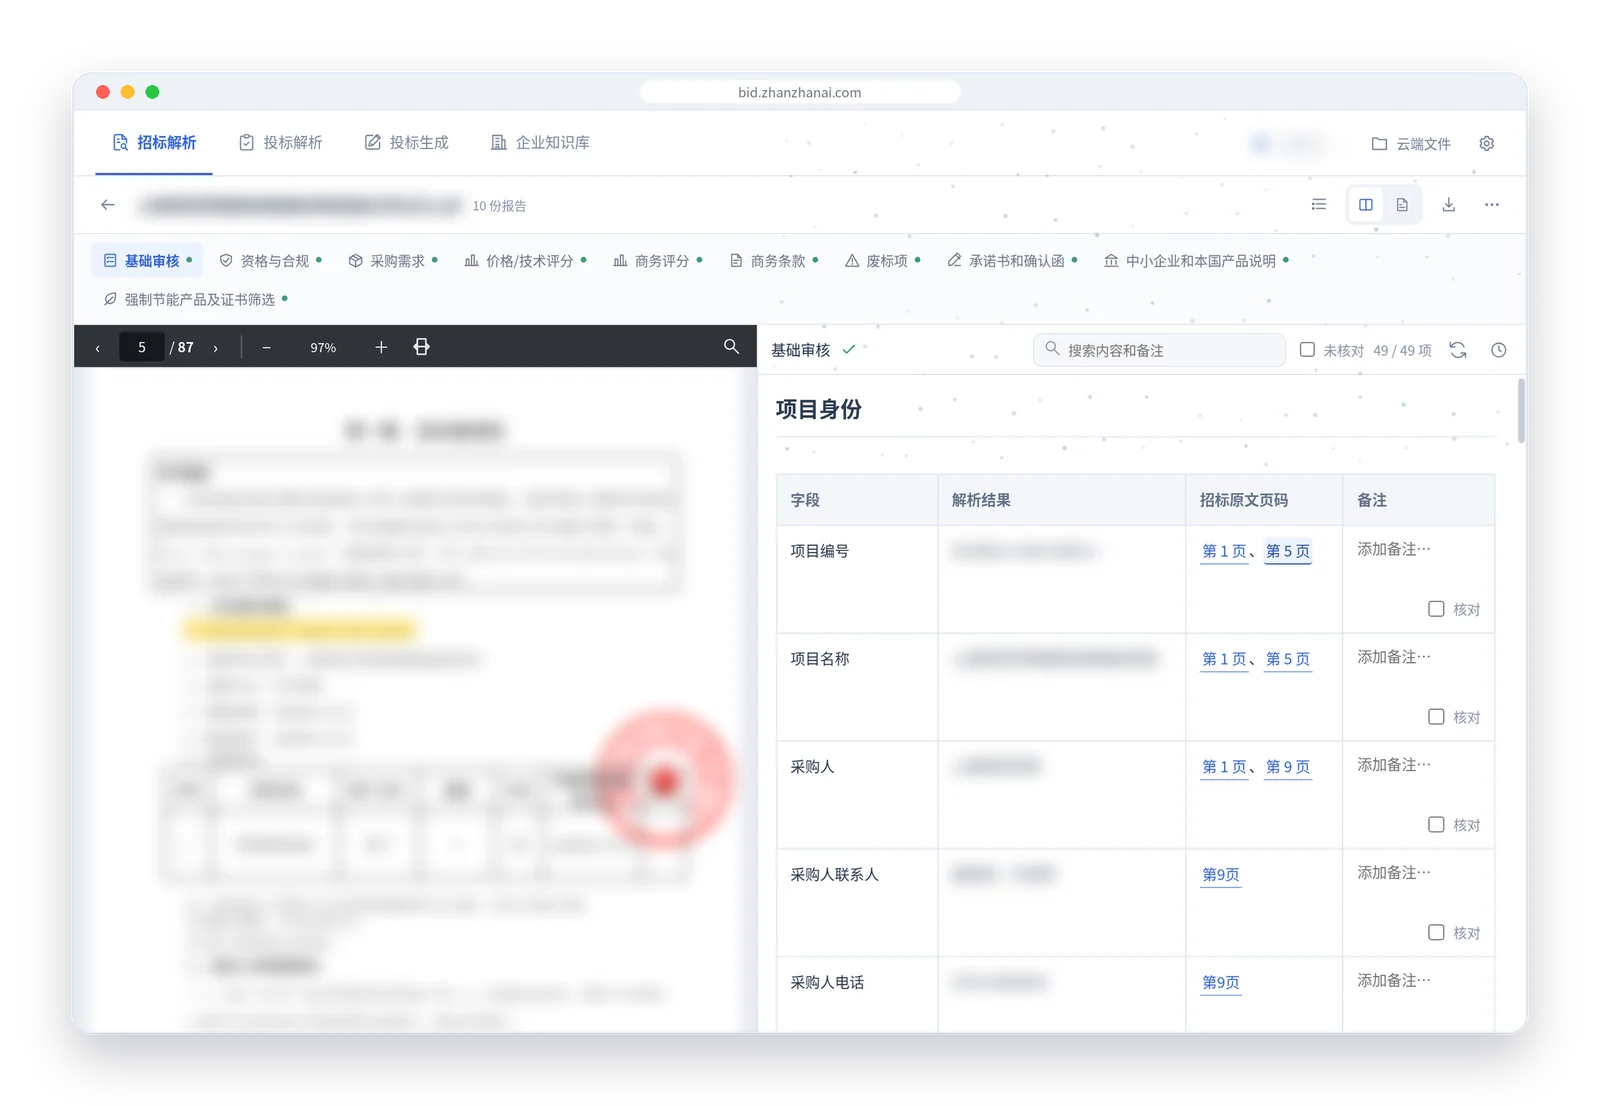Open settings gear icon
Screen dimensions: 1600x1106
coord(1487,143)
